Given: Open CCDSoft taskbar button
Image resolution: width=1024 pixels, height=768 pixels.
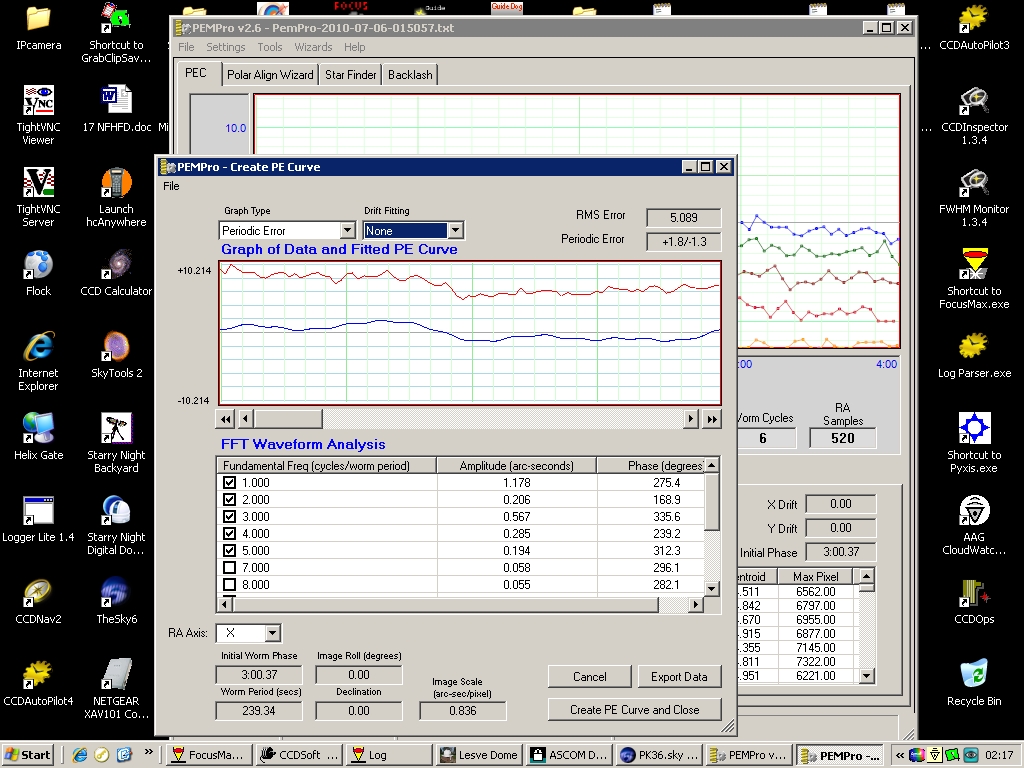Looking at the screenshot, I should 300,755.
